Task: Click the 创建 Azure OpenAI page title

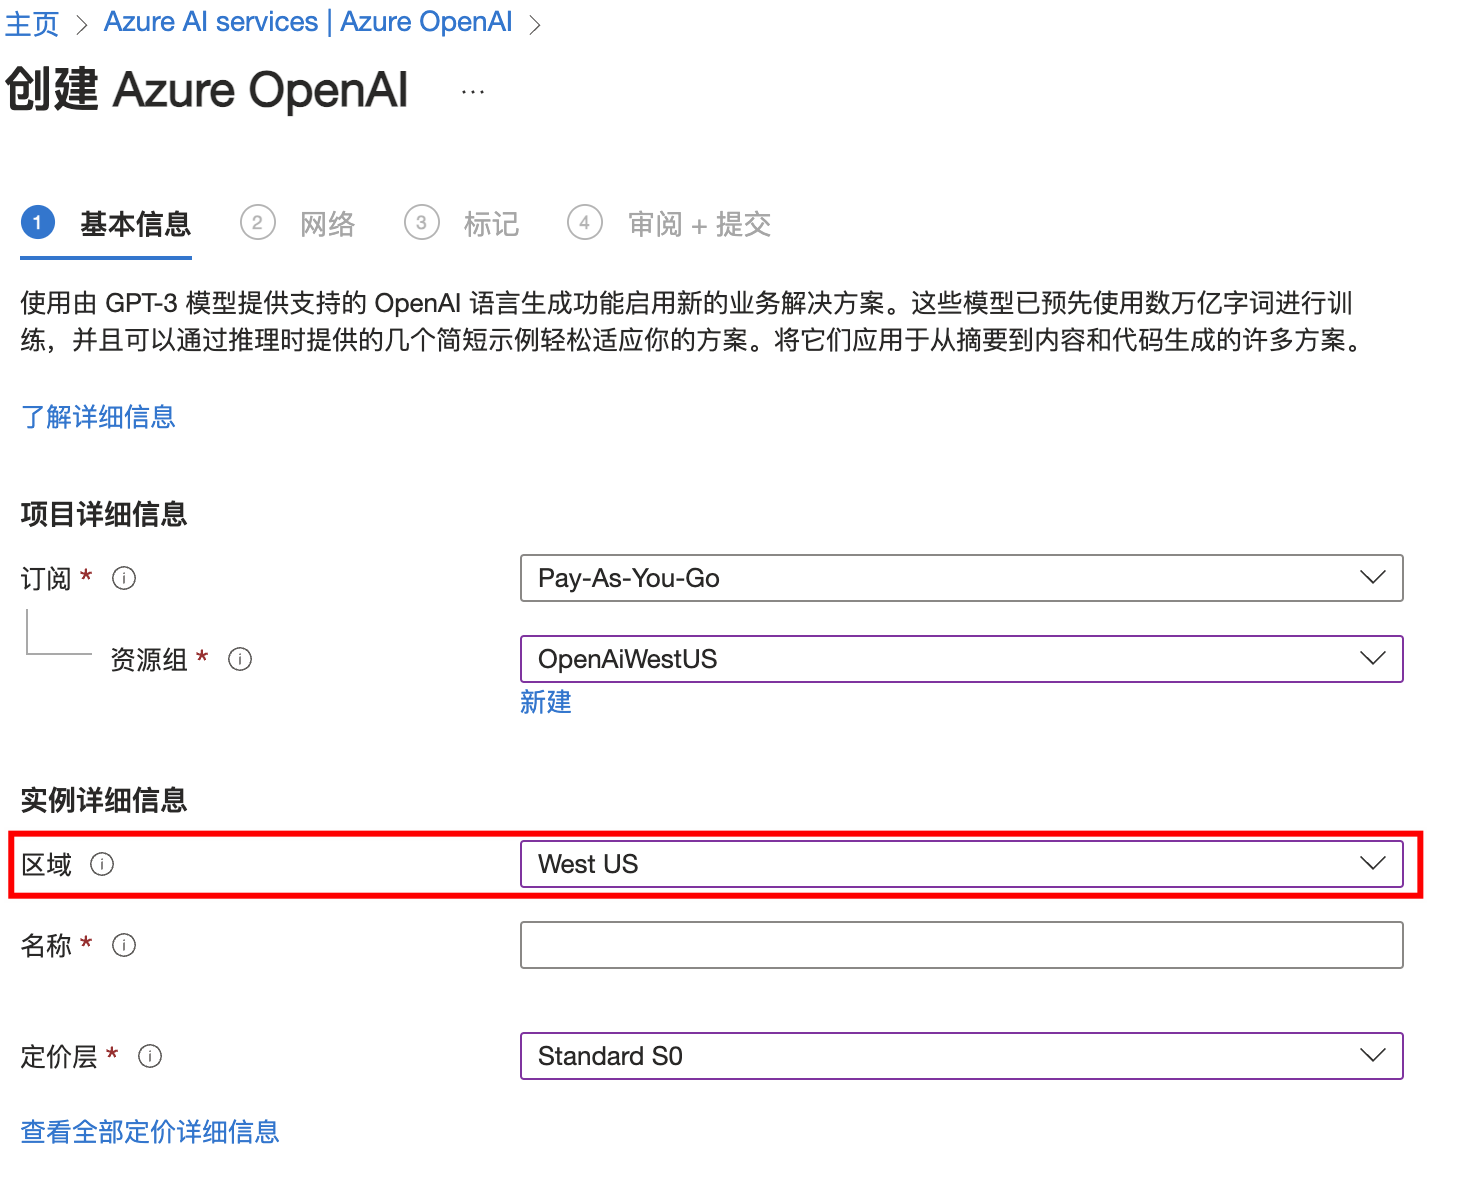Action: tap(207, 90)
